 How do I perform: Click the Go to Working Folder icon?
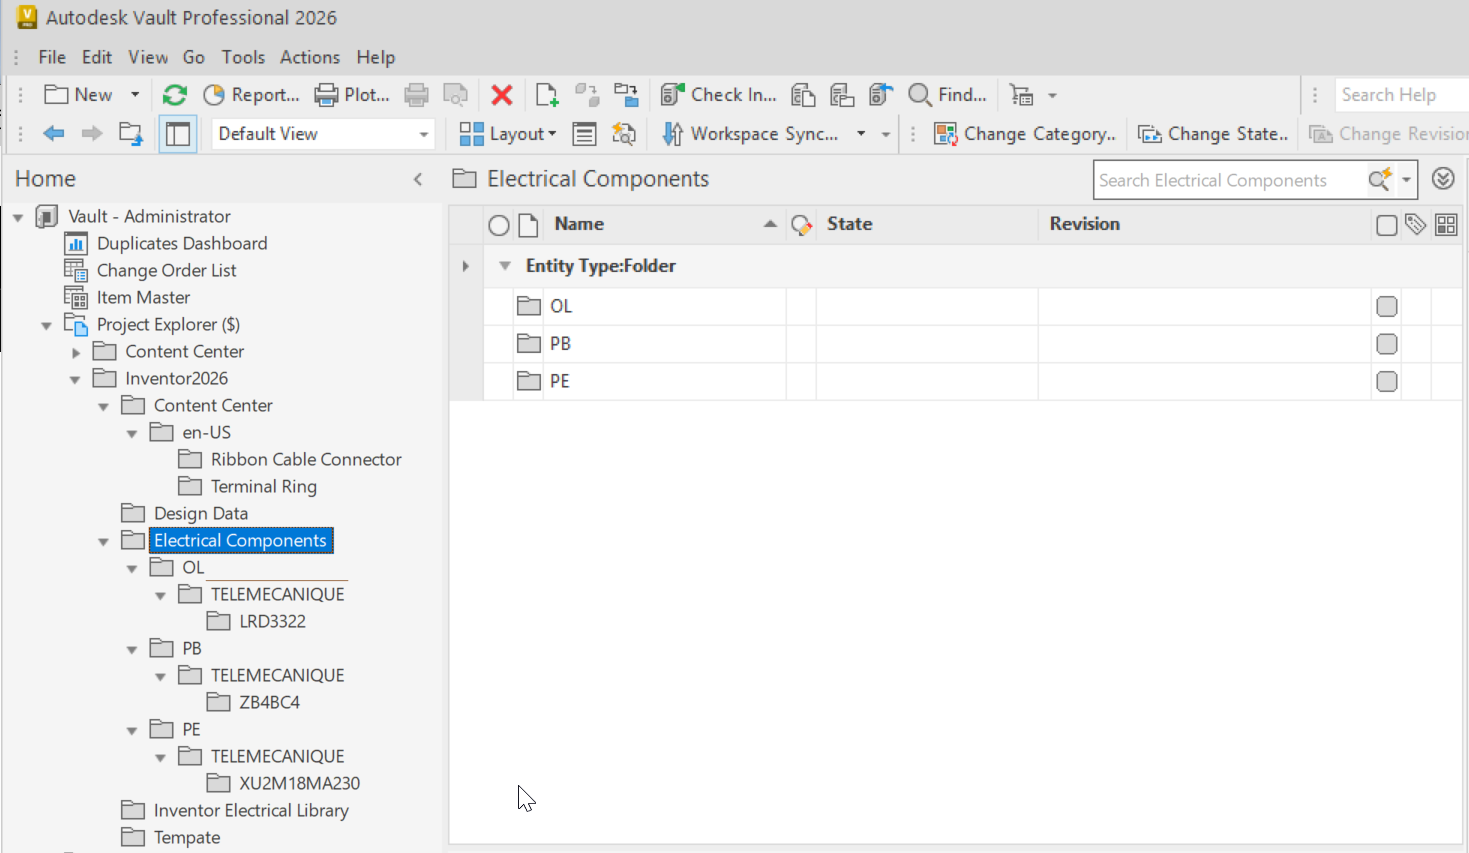pos(131,133)
